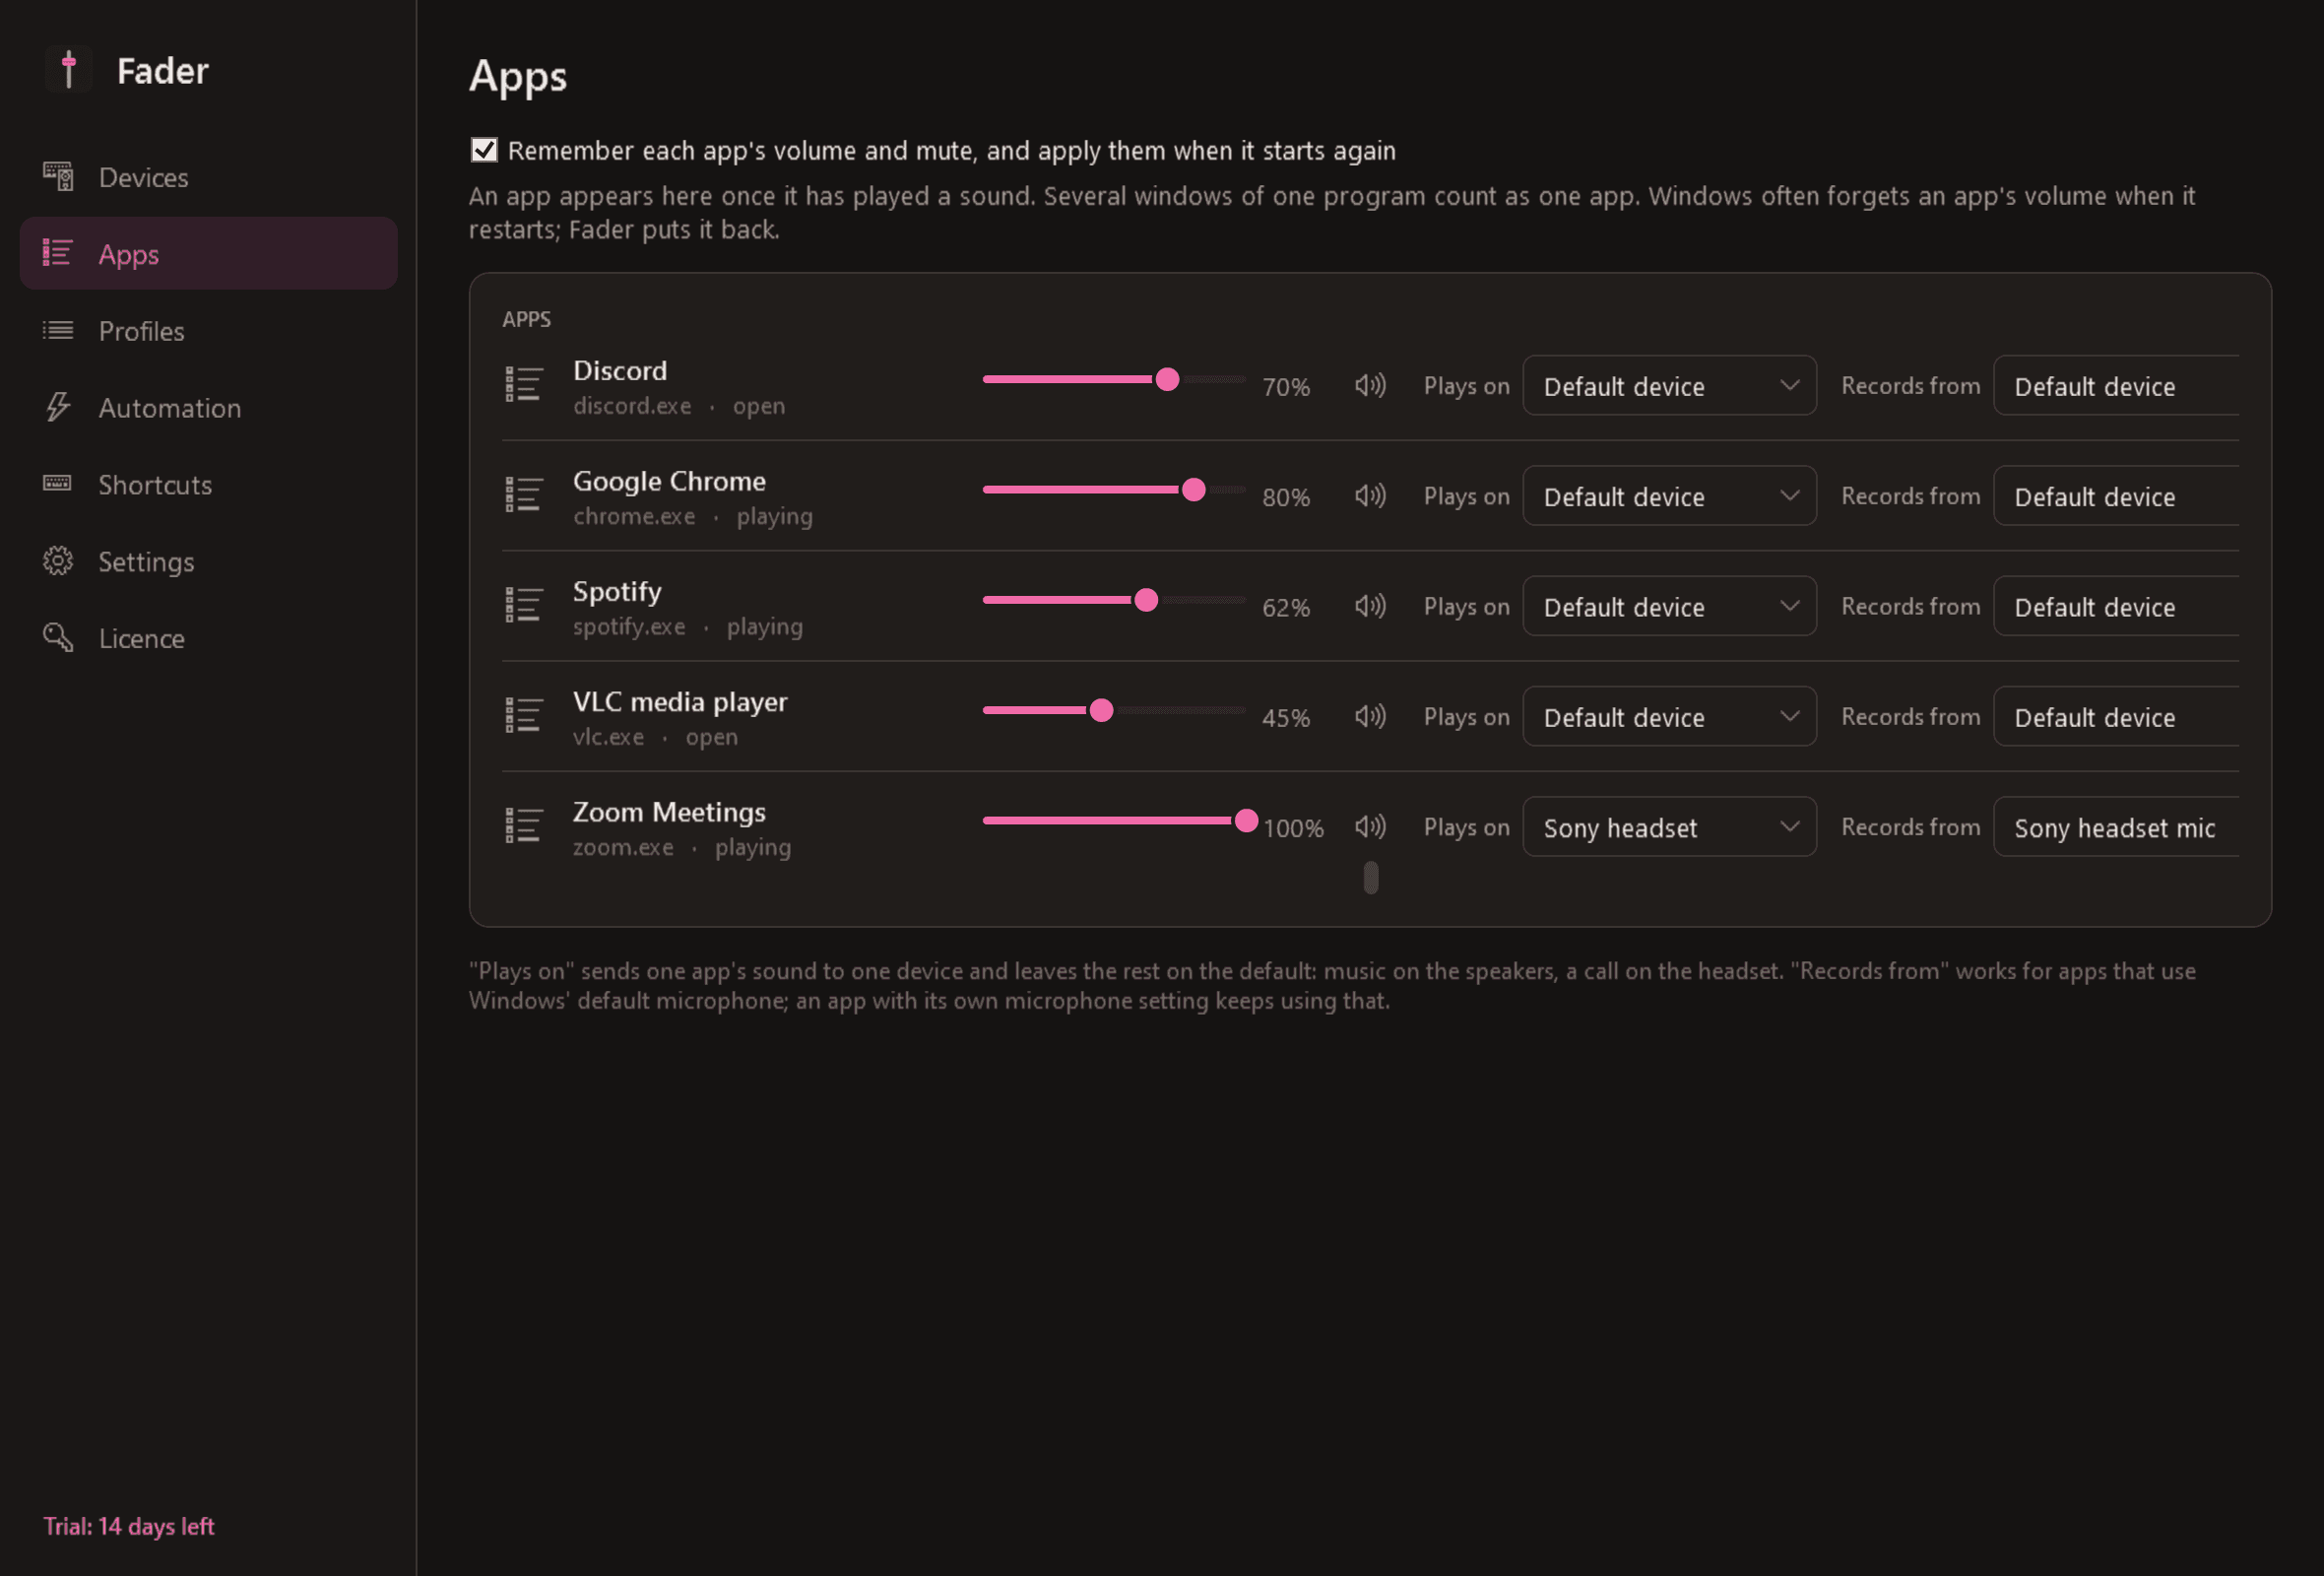
Task: Click the Google Chrome volume slider
Action: tap(1114, 490)
